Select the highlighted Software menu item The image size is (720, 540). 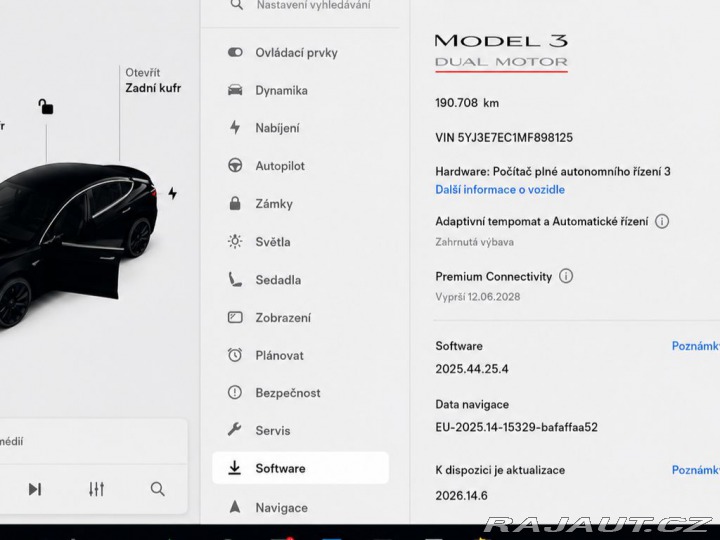coord(301,467)
